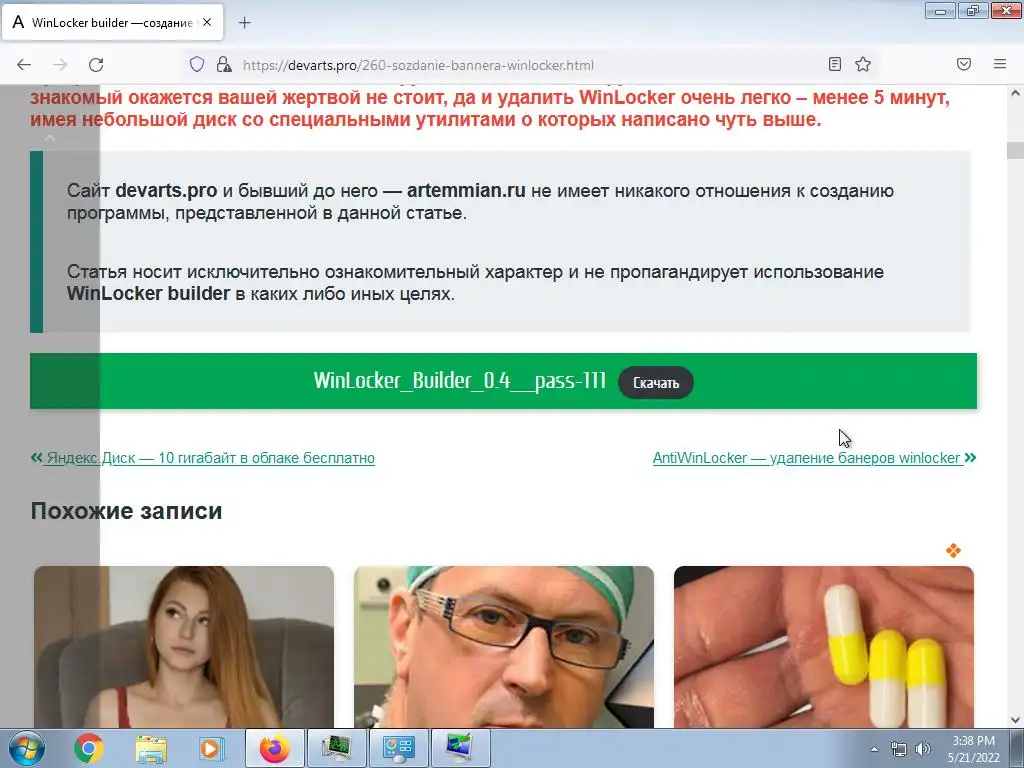Open the system monitor taskbar app
This screenshot has width=1024, height=768.
coord(336,748)
